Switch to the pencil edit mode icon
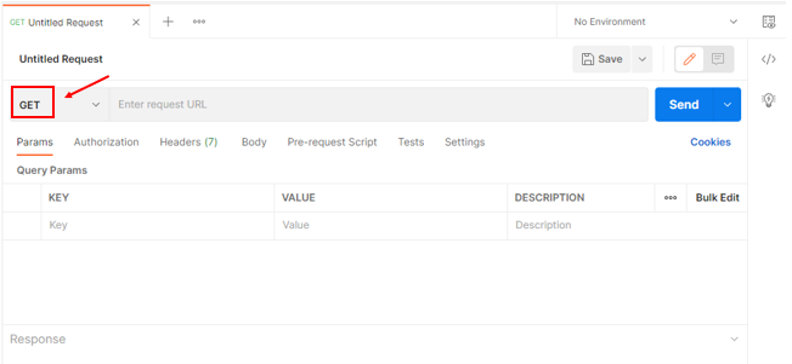 (689, 59)
